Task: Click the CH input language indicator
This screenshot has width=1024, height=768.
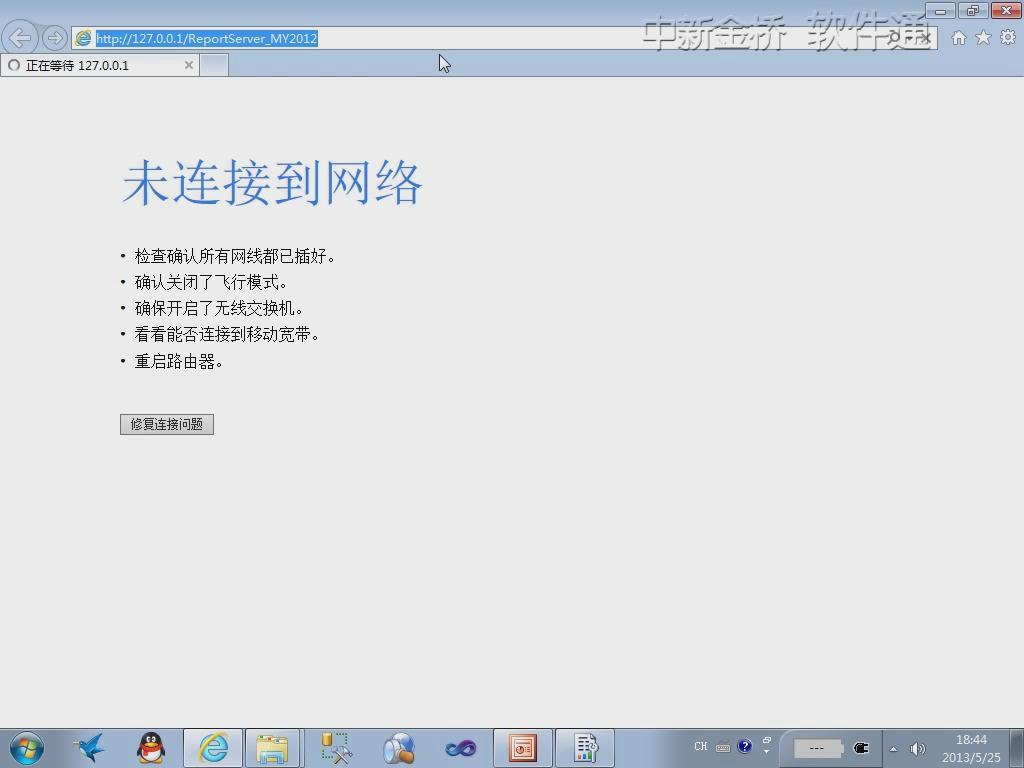Action: 701,746
